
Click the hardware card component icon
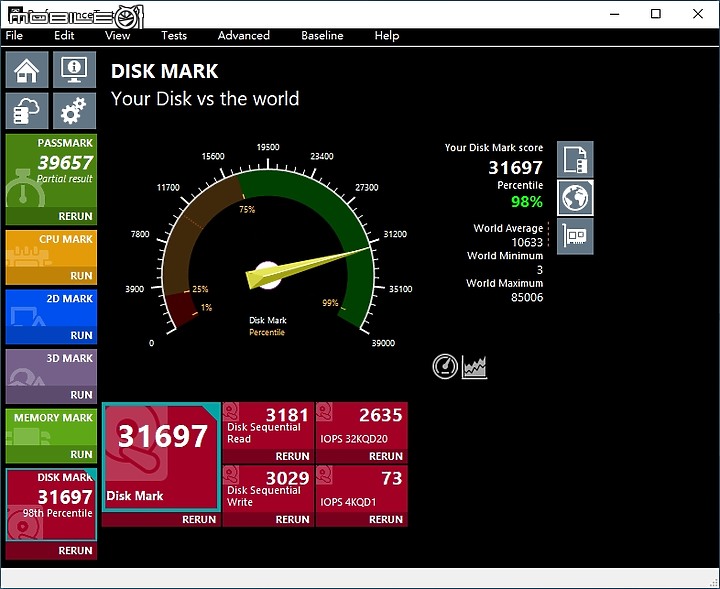point(575,236)
